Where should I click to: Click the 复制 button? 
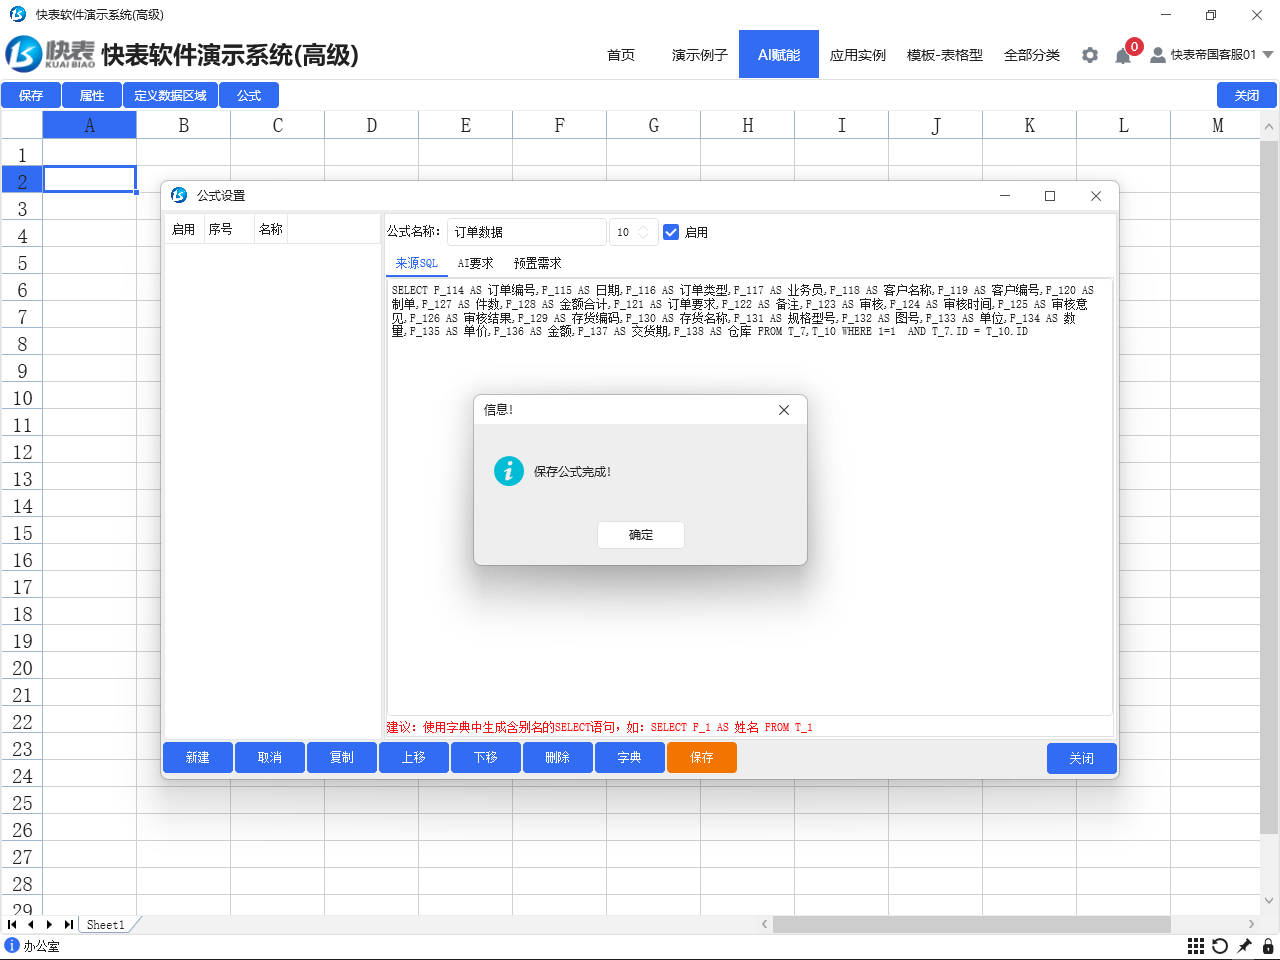pyautogui.click(x=342, y=758)
